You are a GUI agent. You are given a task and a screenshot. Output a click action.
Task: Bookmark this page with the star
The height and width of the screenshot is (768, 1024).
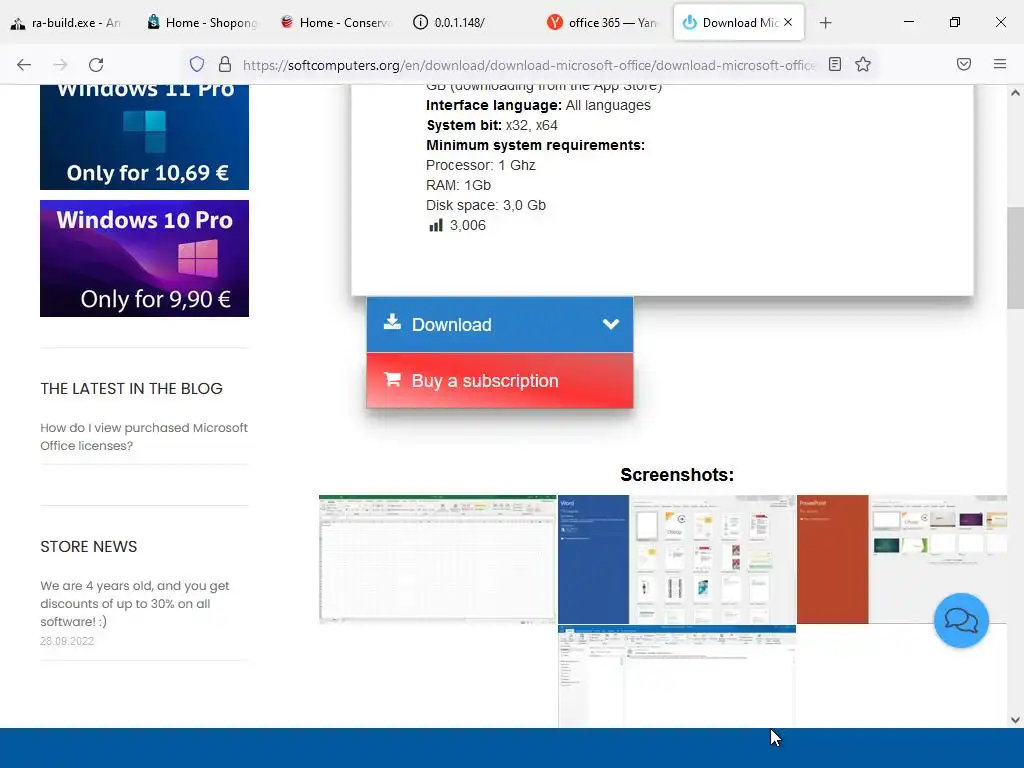coord(863,64)
